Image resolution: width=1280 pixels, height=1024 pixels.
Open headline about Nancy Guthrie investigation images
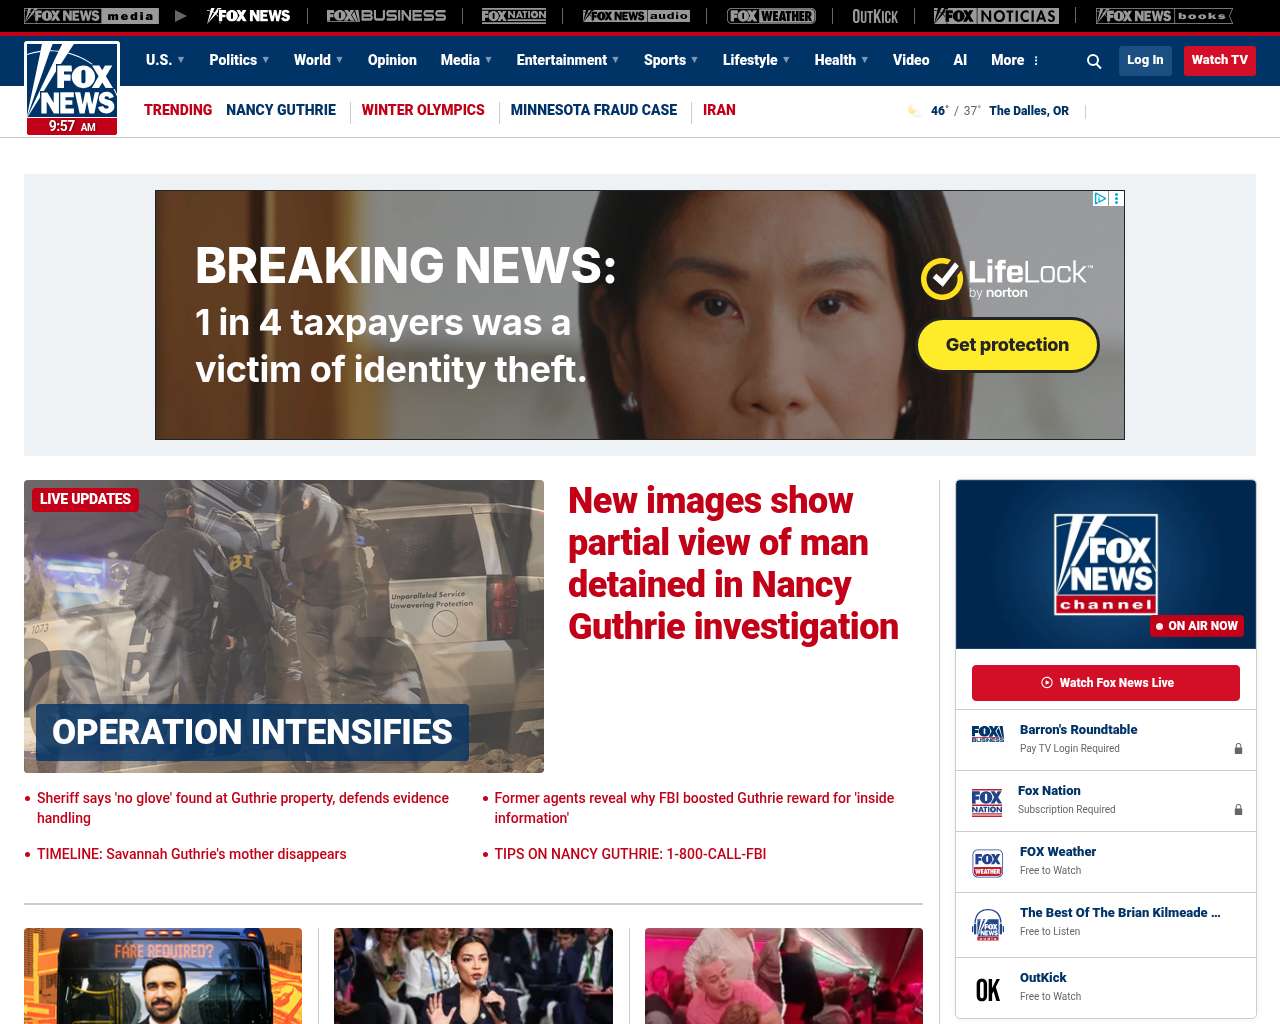(733, 563)
